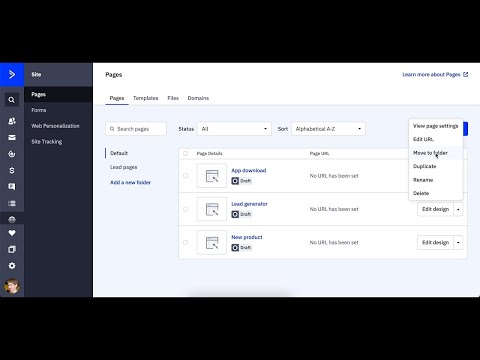Open the Automations icon in sidebar

pos(12,154)
